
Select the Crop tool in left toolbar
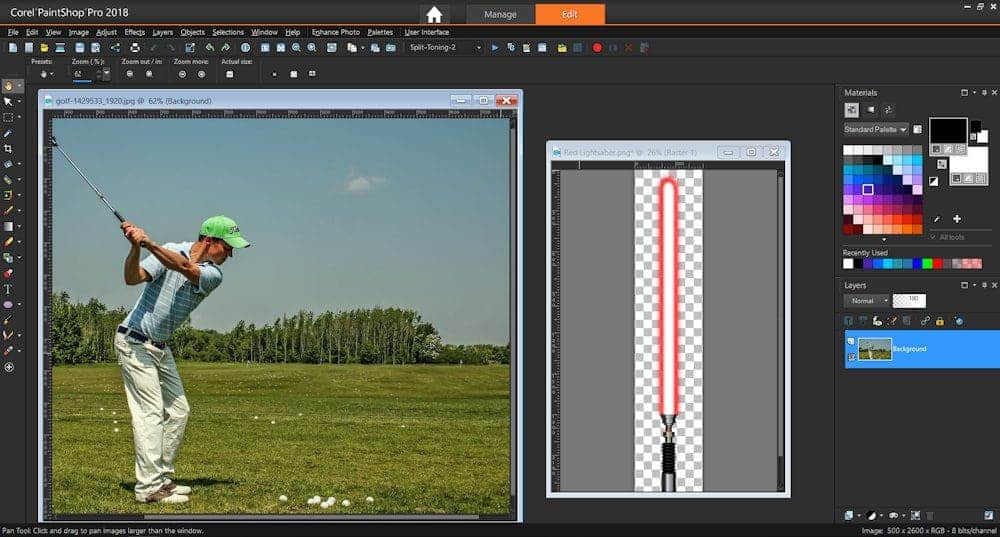pos(8,148)
